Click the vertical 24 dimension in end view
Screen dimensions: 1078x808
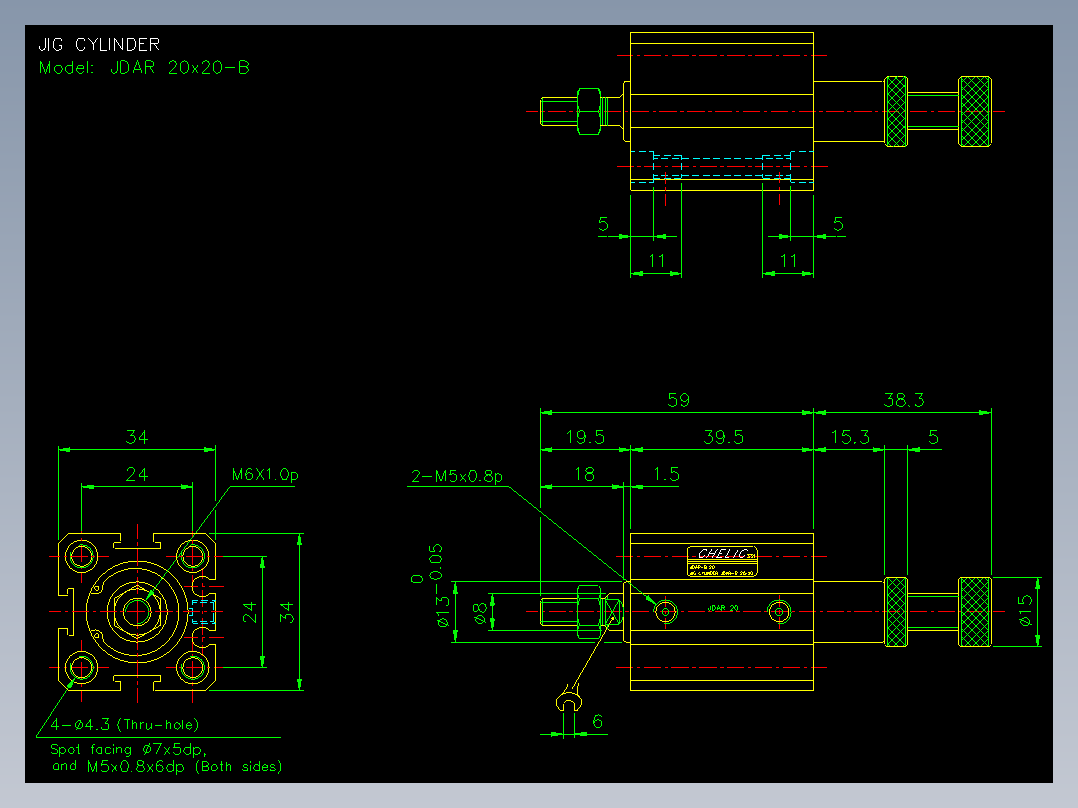coord(249,611)
